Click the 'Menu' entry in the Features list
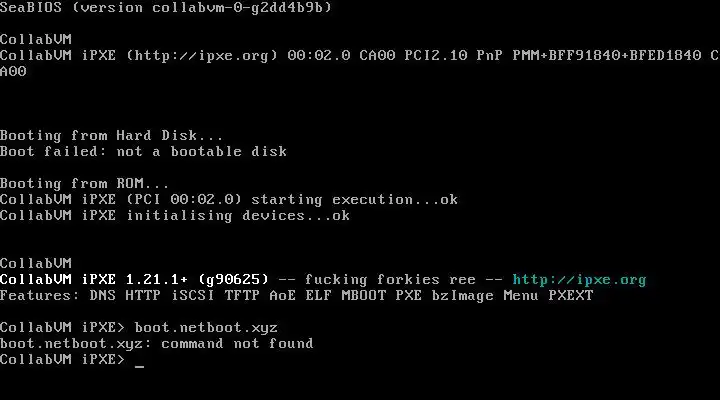 pos(521,295)
